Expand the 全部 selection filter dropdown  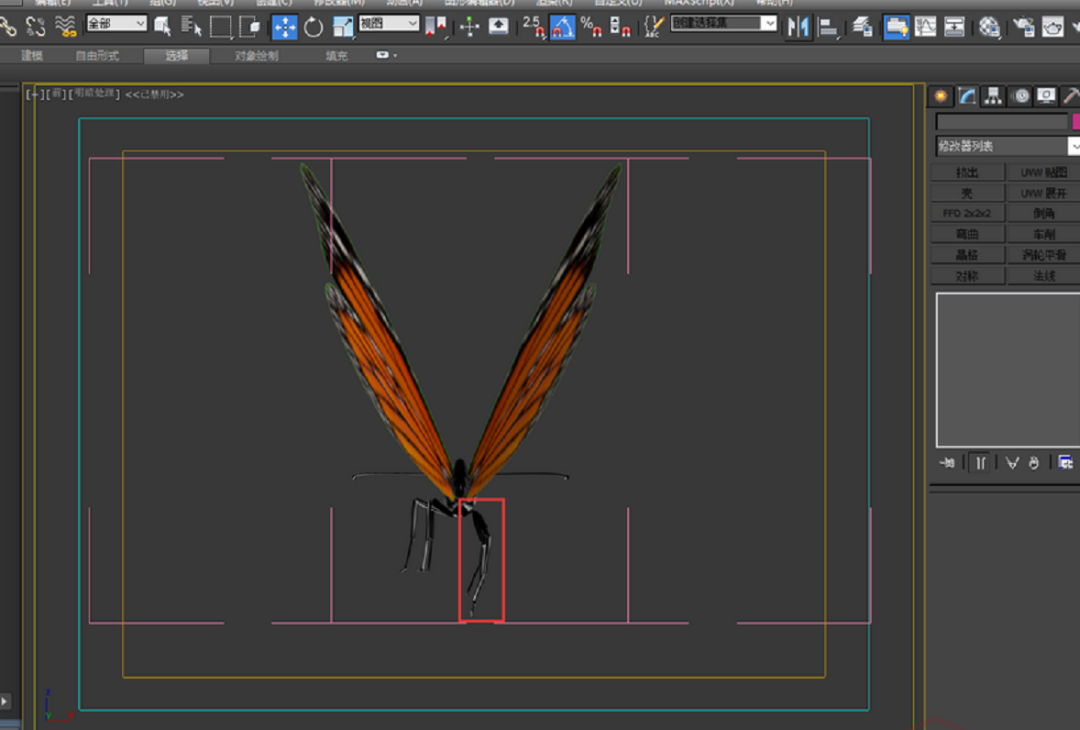click(x=116, y=23)
